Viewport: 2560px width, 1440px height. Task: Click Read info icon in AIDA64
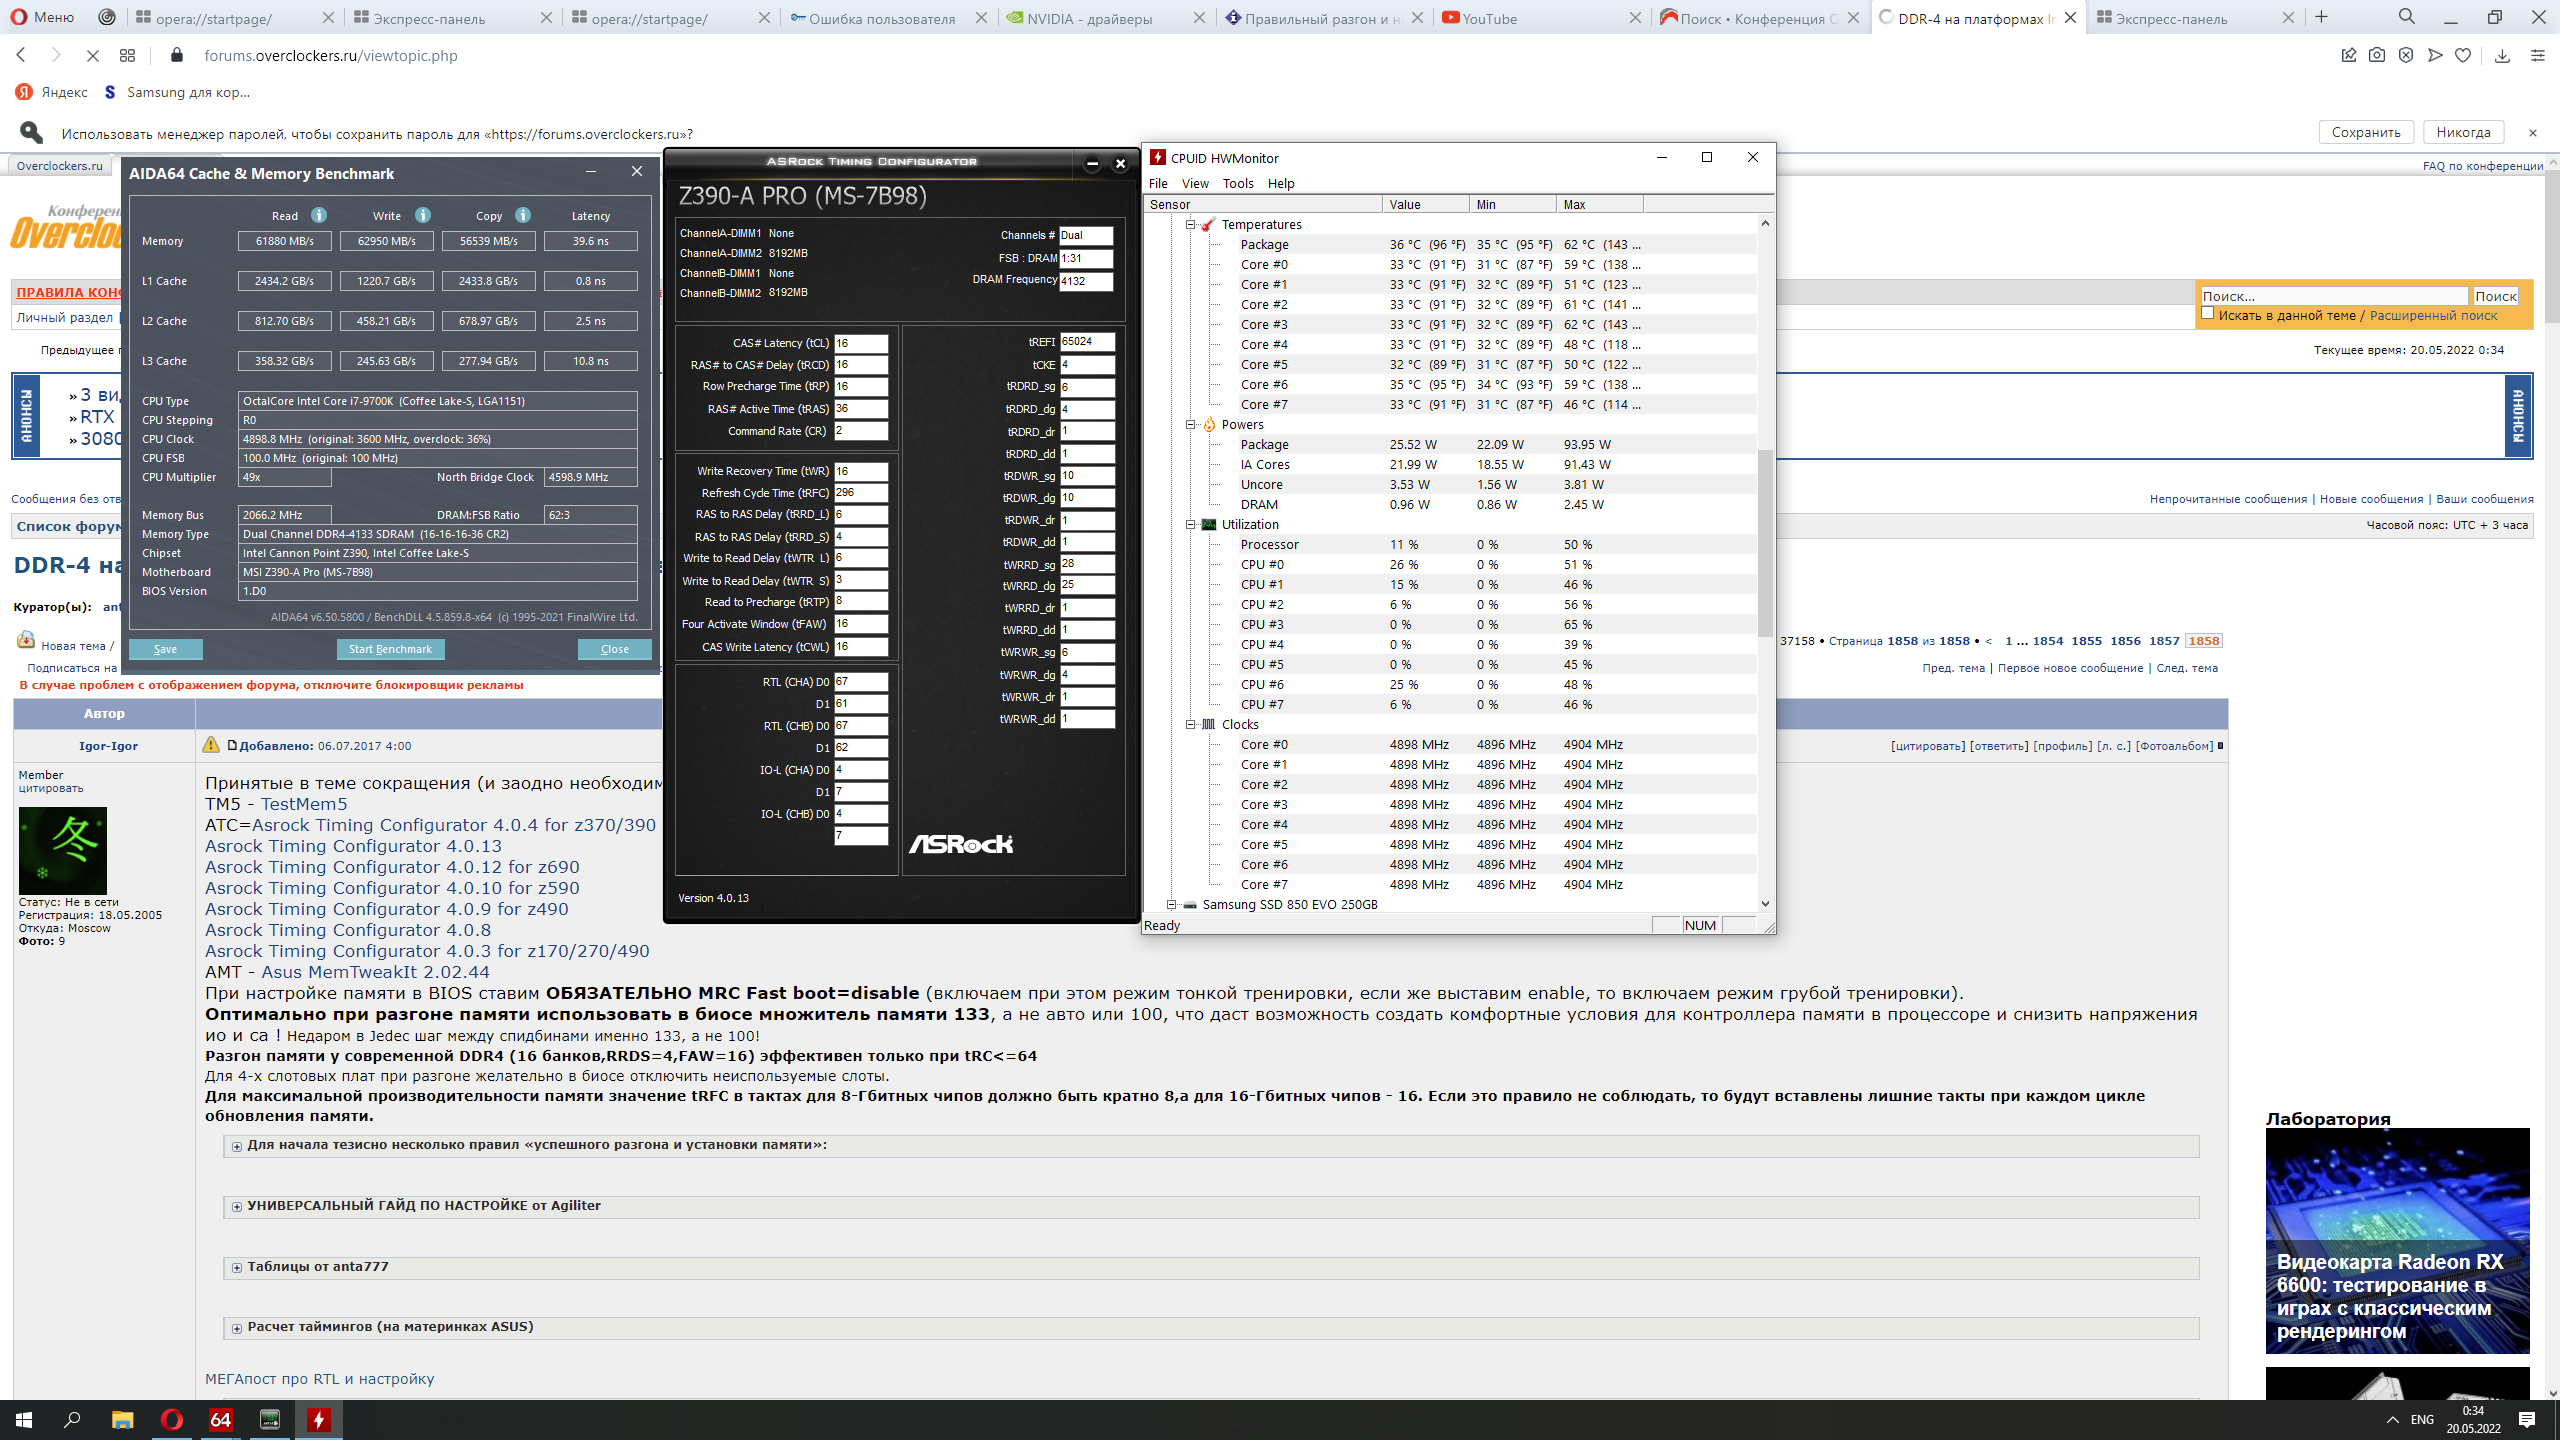point(319,215)
